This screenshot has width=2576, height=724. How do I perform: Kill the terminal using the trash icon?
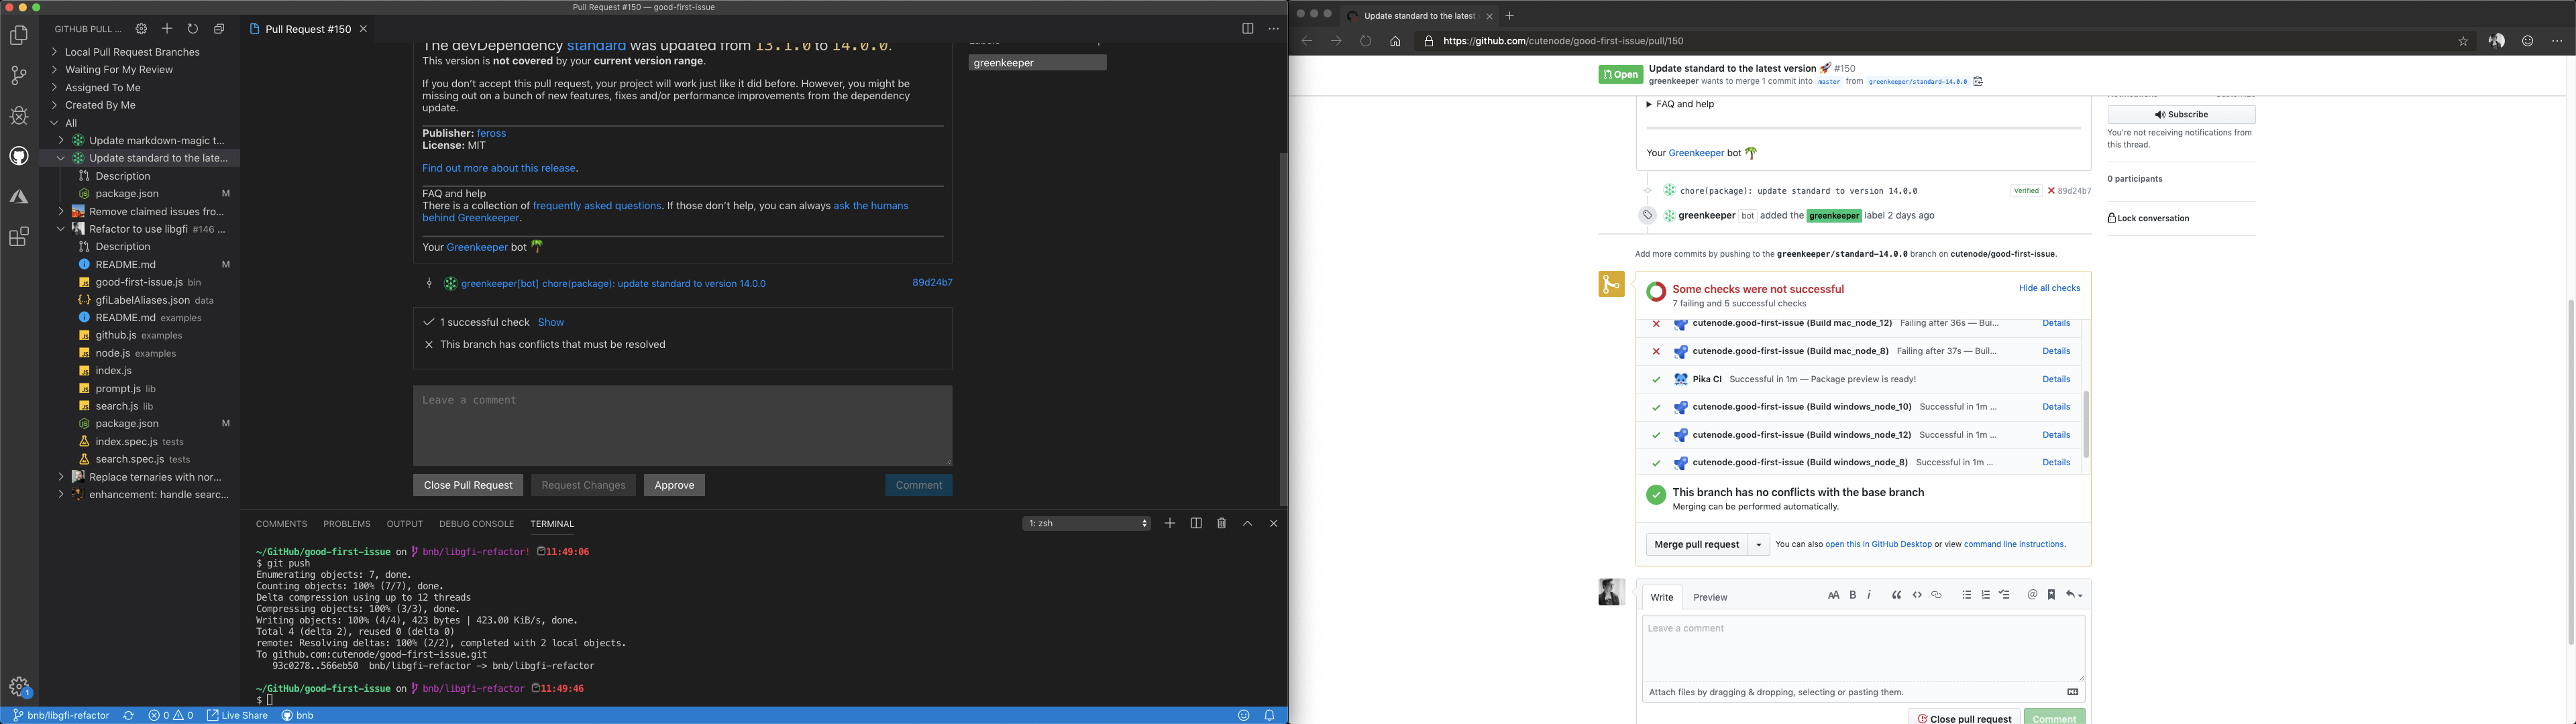click(x=1221, y=523)
